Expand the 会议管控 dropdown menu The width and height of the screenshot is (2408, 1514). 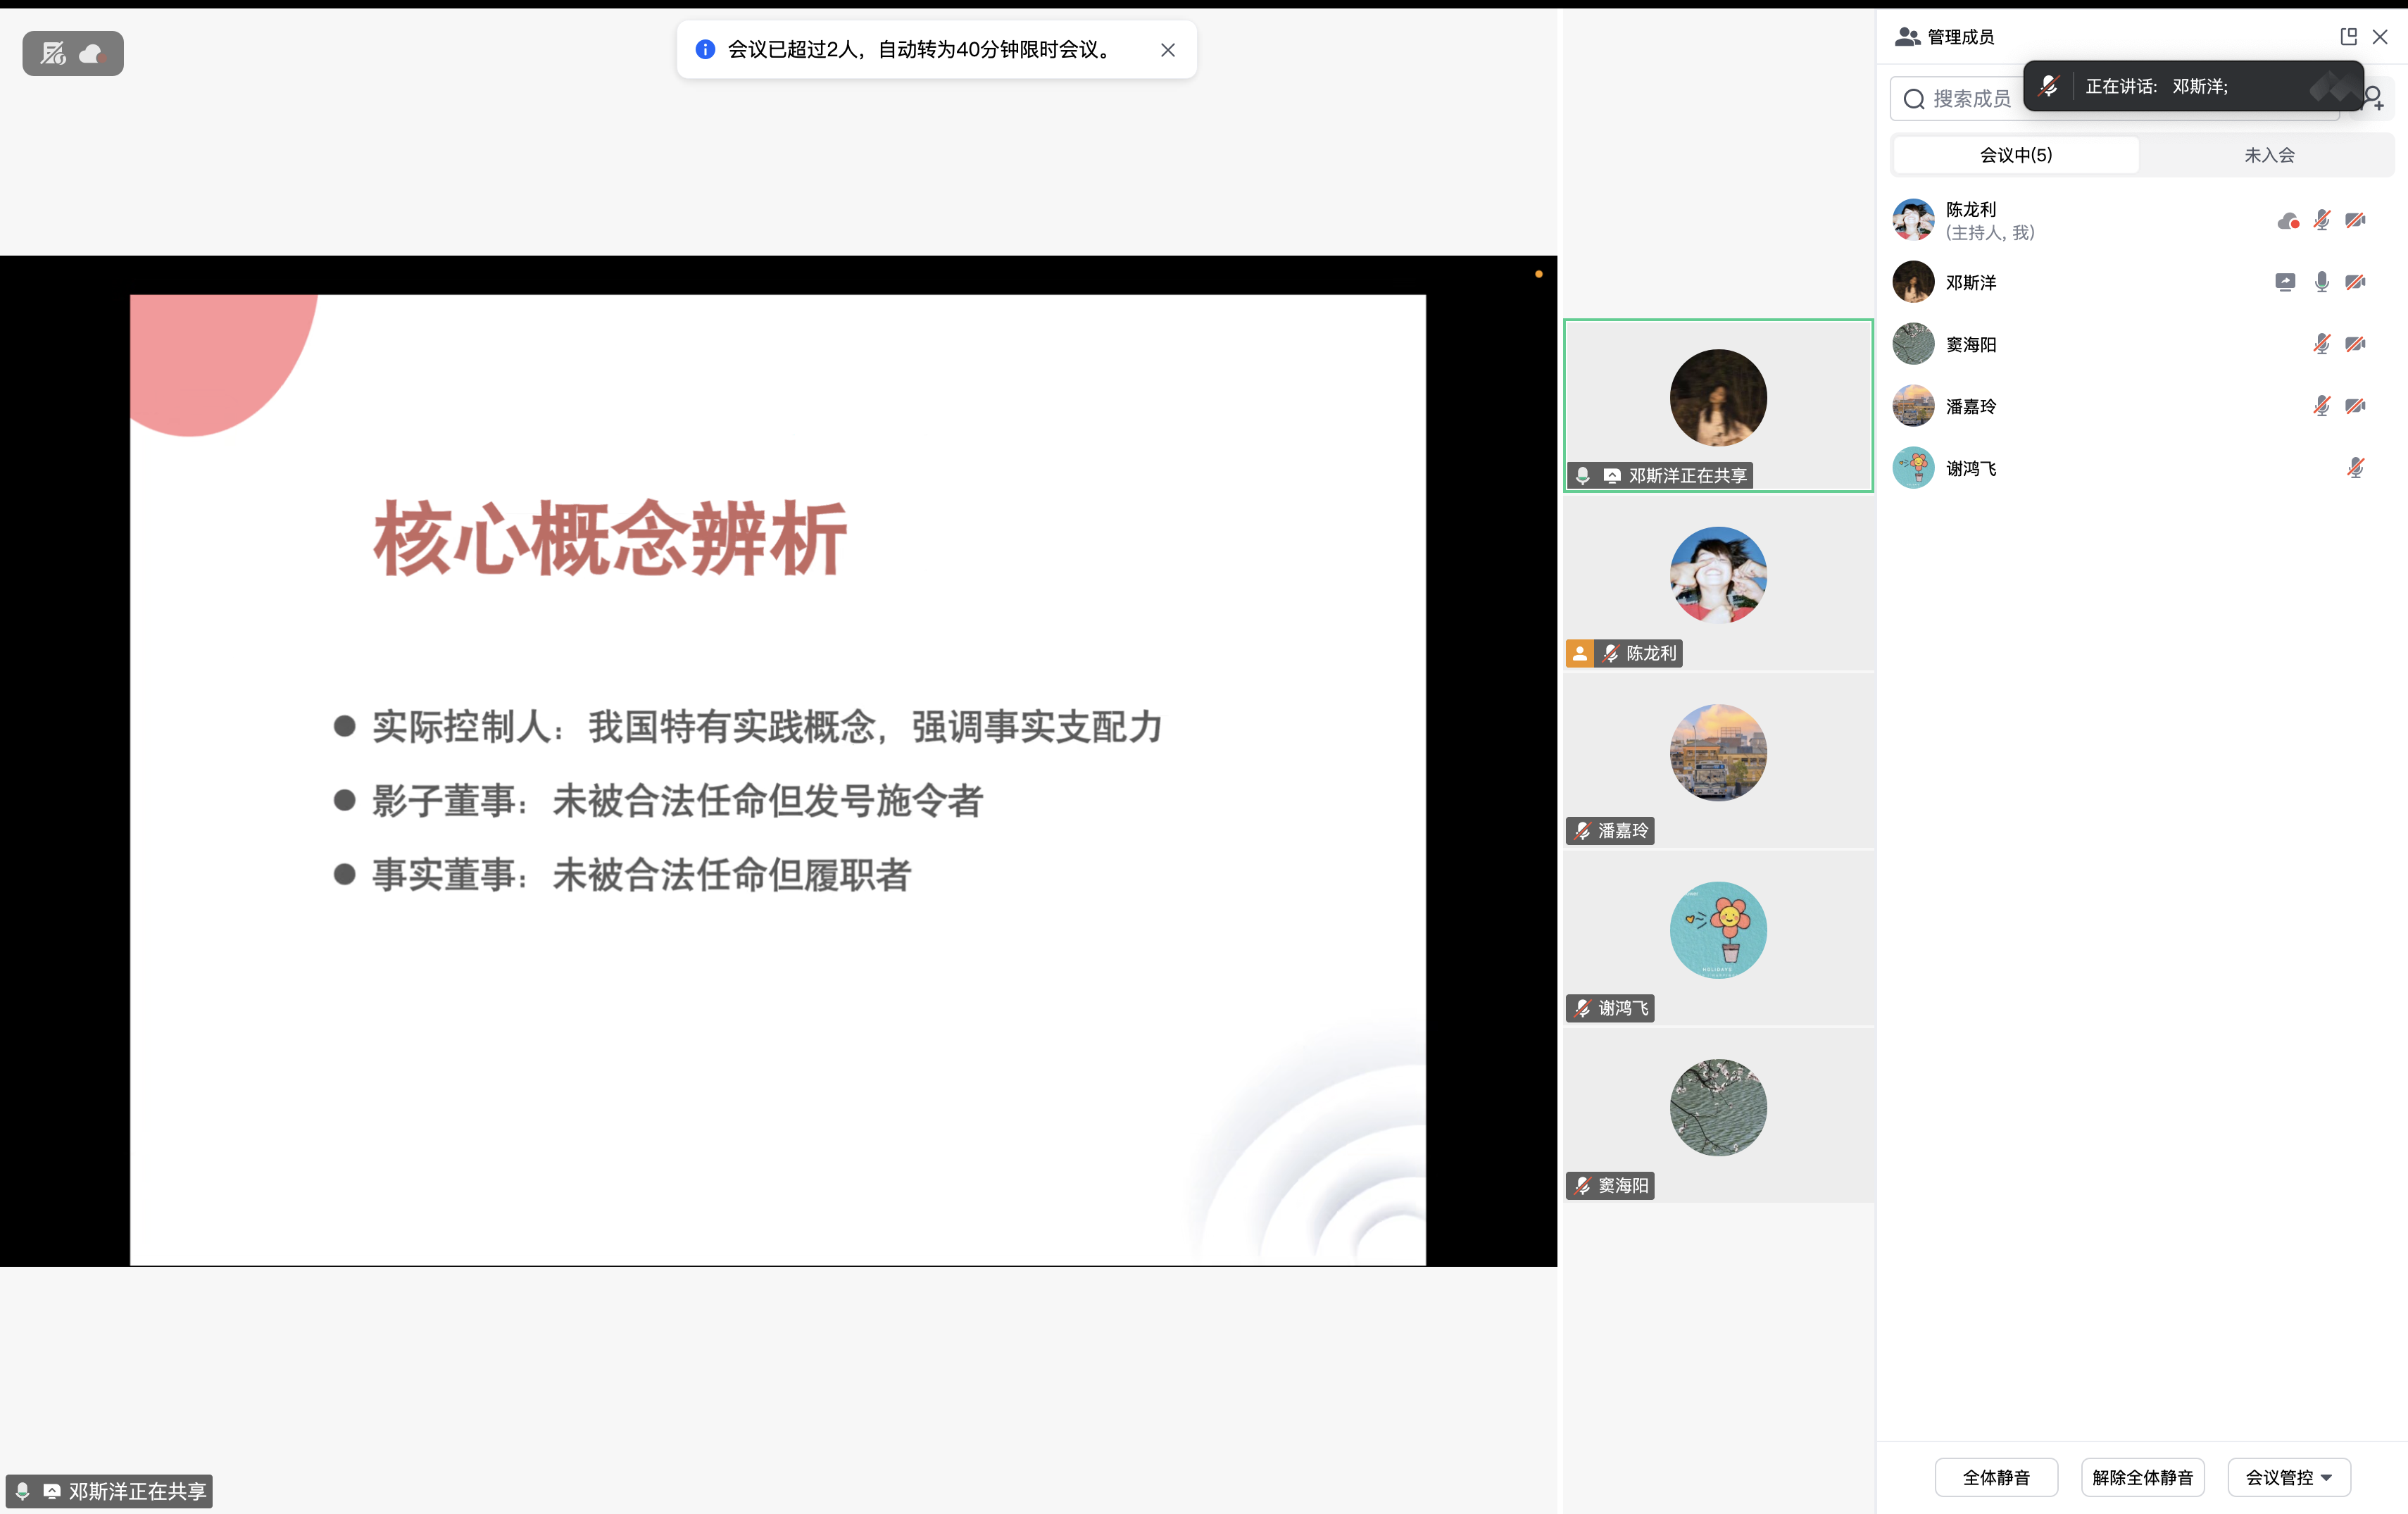(2288, 1477)
